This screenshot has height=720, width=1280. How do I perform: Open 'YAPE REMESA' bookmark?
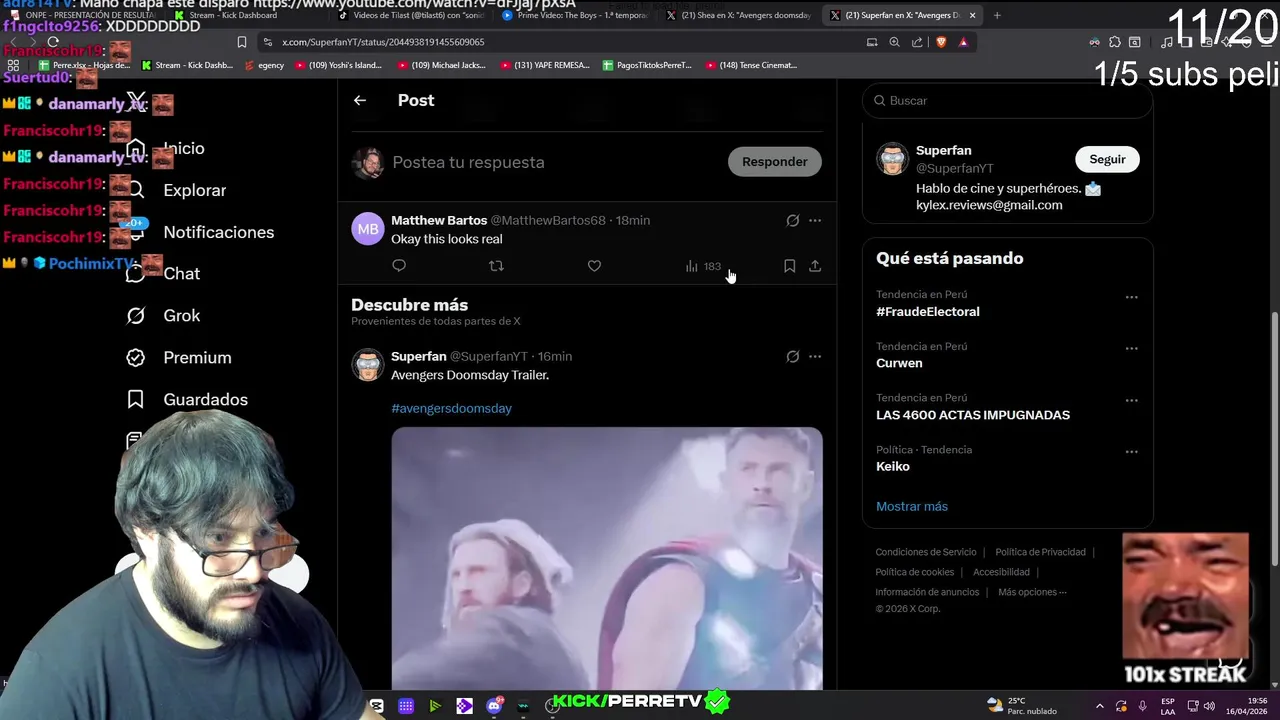pyautogui.click(x=544, y=65)
